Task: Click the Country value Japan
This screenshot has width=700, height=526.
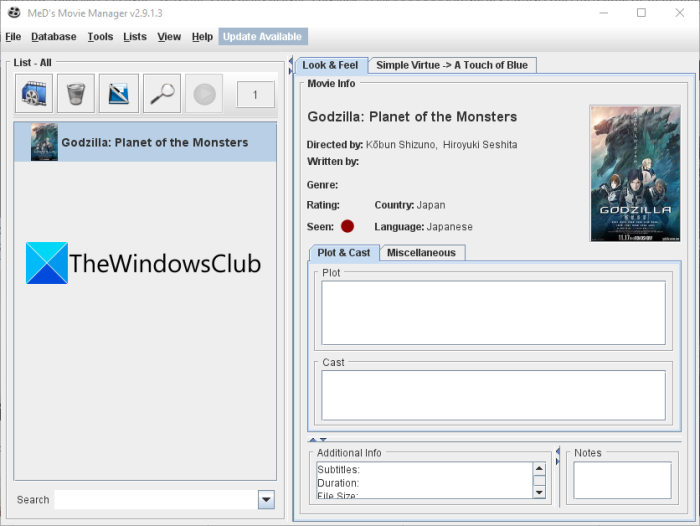Action: pyautogui.click(x=431, y=205)
